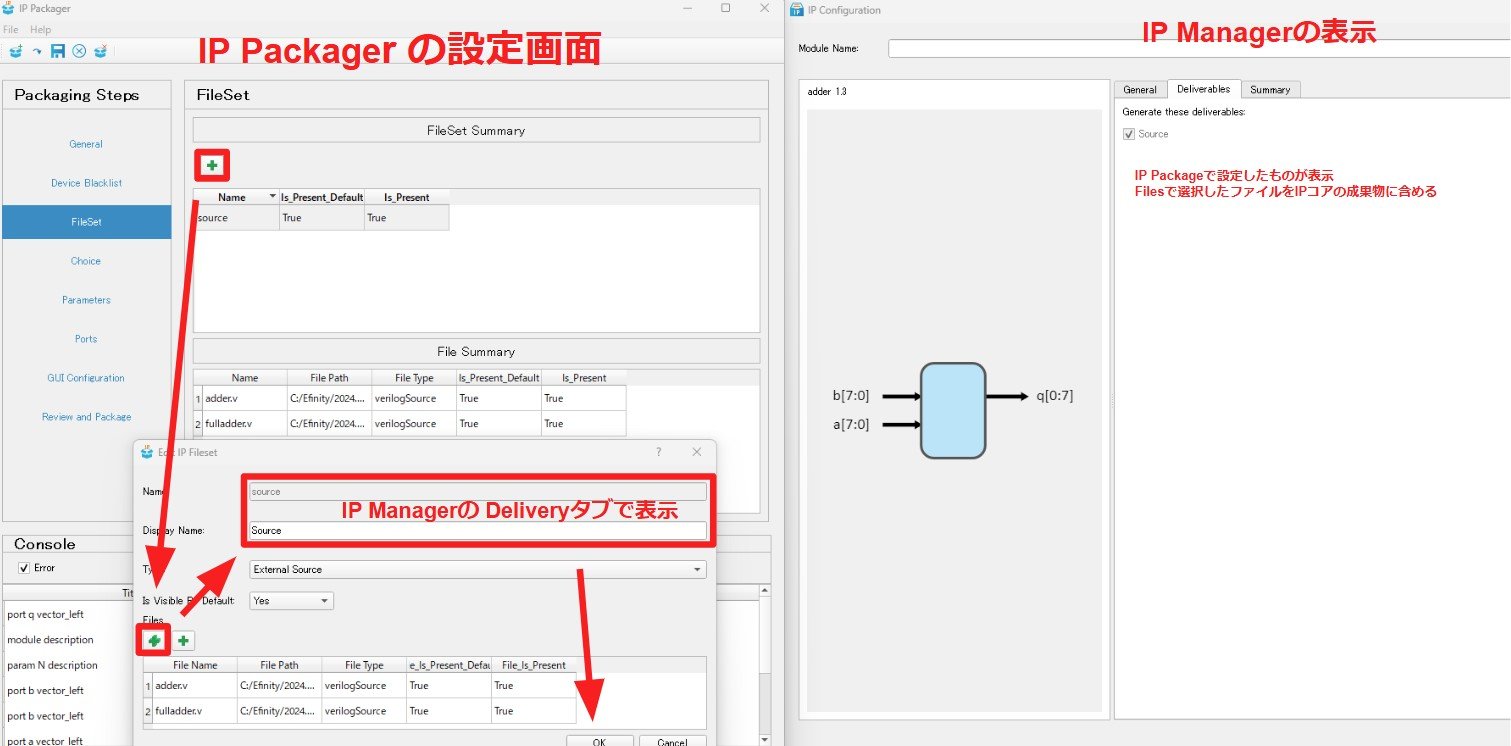Screen dimensions: 1511x746
Task: Select the Parameters packaging step
Action: 86,300
